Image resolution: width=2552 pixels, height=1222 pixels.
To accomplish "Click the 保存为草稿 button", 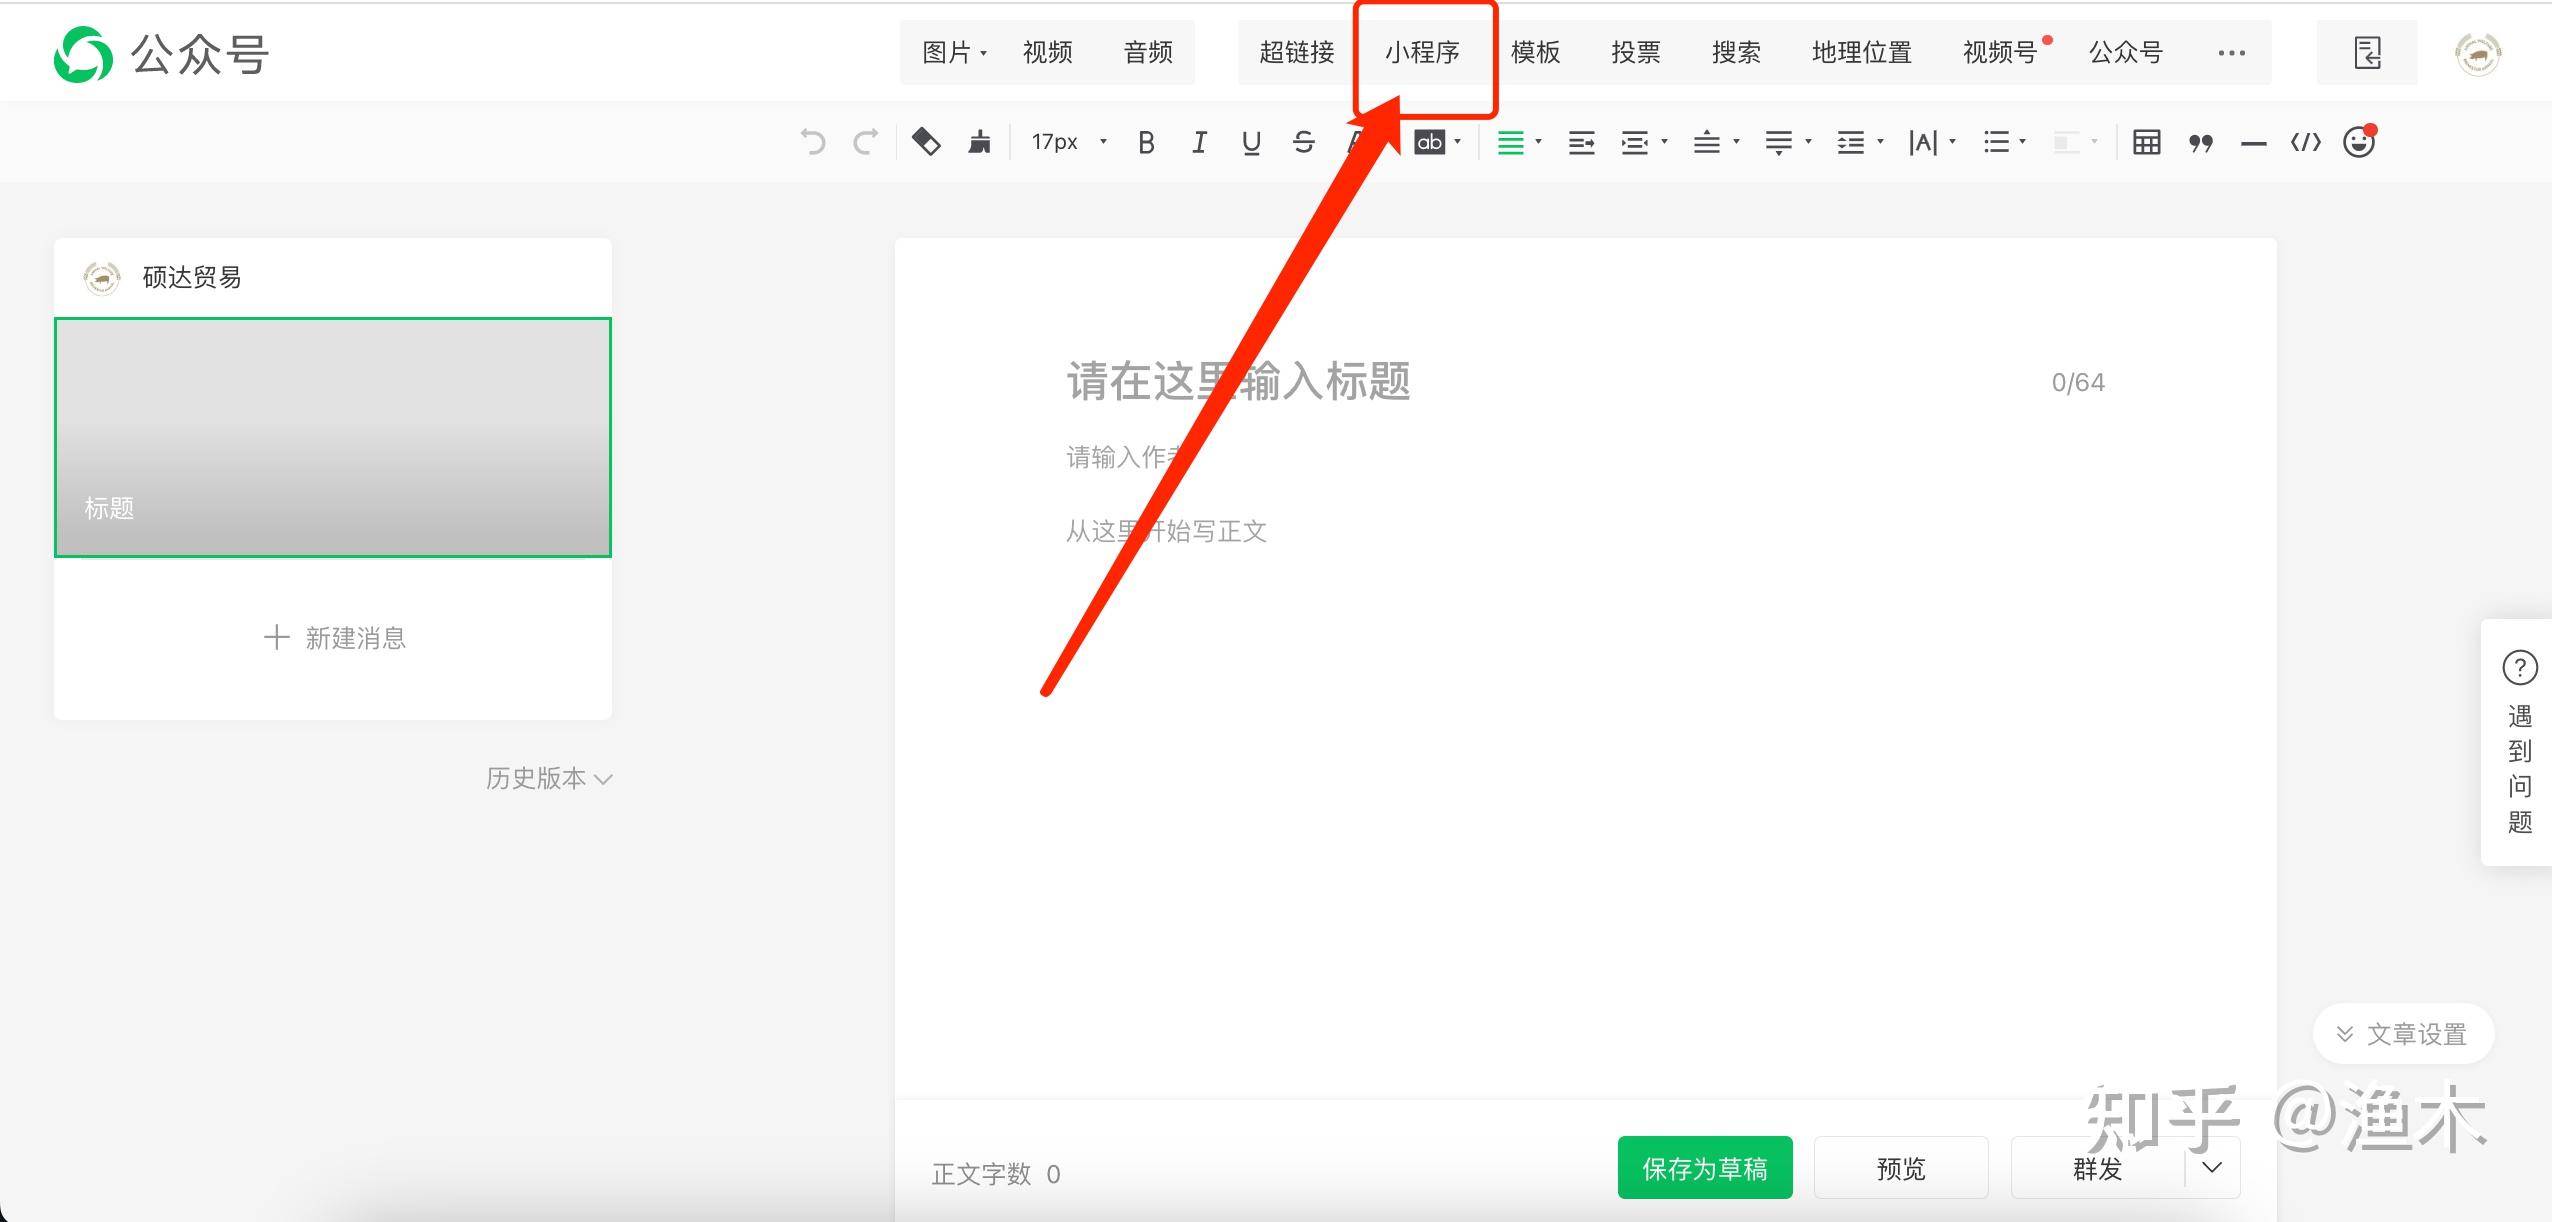I will [1704, 1167].
